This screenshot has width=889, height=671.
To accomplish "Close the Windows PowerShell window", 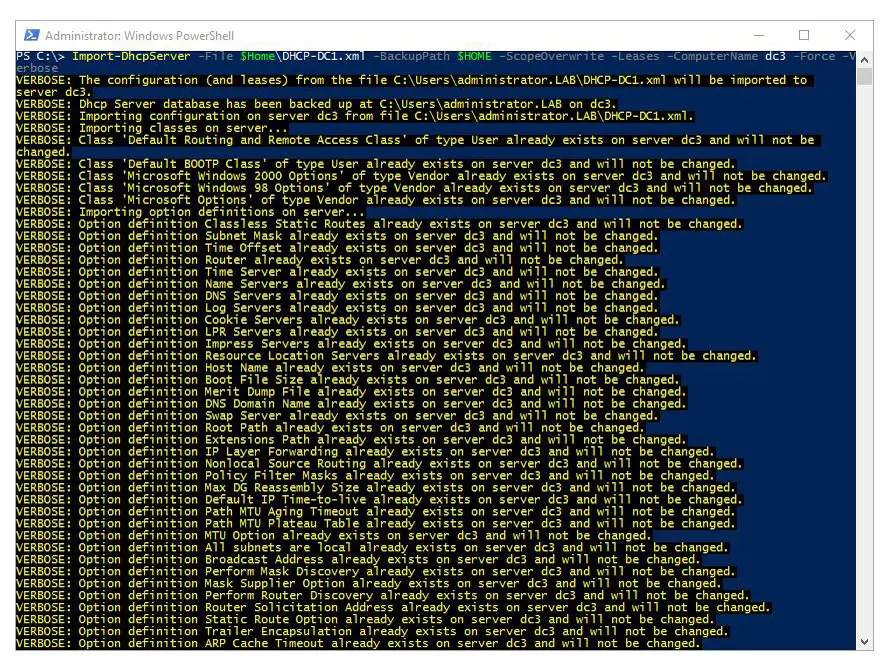I will click(x=849, y=35).
